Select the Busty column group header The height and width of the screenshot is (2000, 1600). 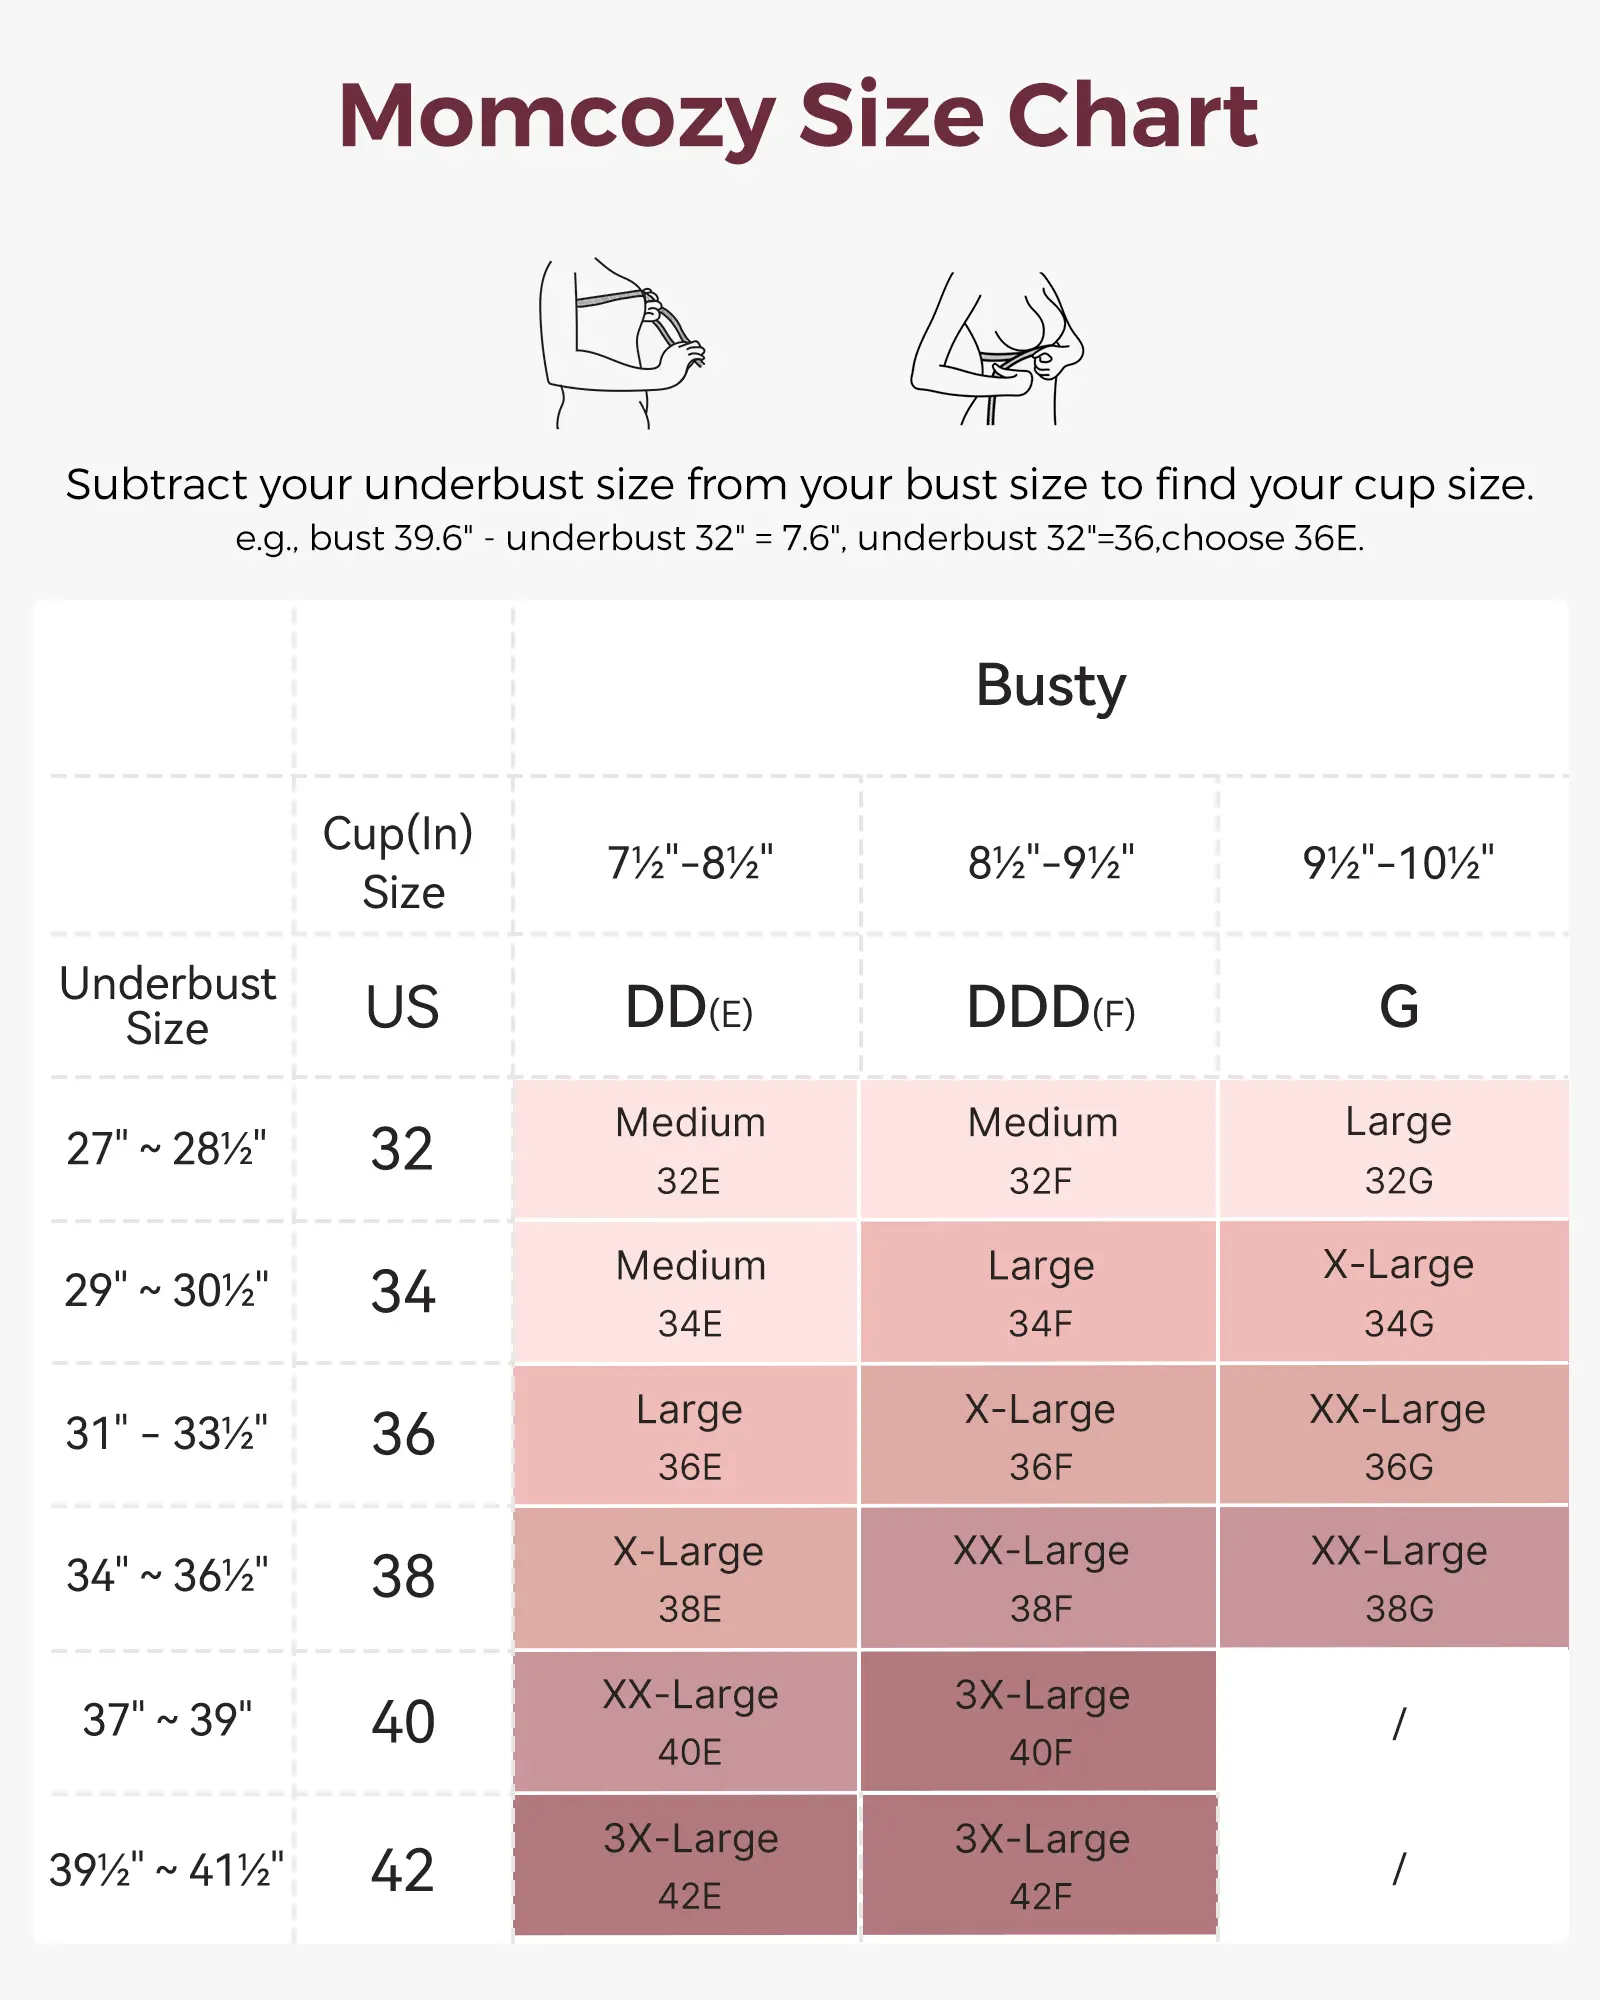[x=1050, y=686]
